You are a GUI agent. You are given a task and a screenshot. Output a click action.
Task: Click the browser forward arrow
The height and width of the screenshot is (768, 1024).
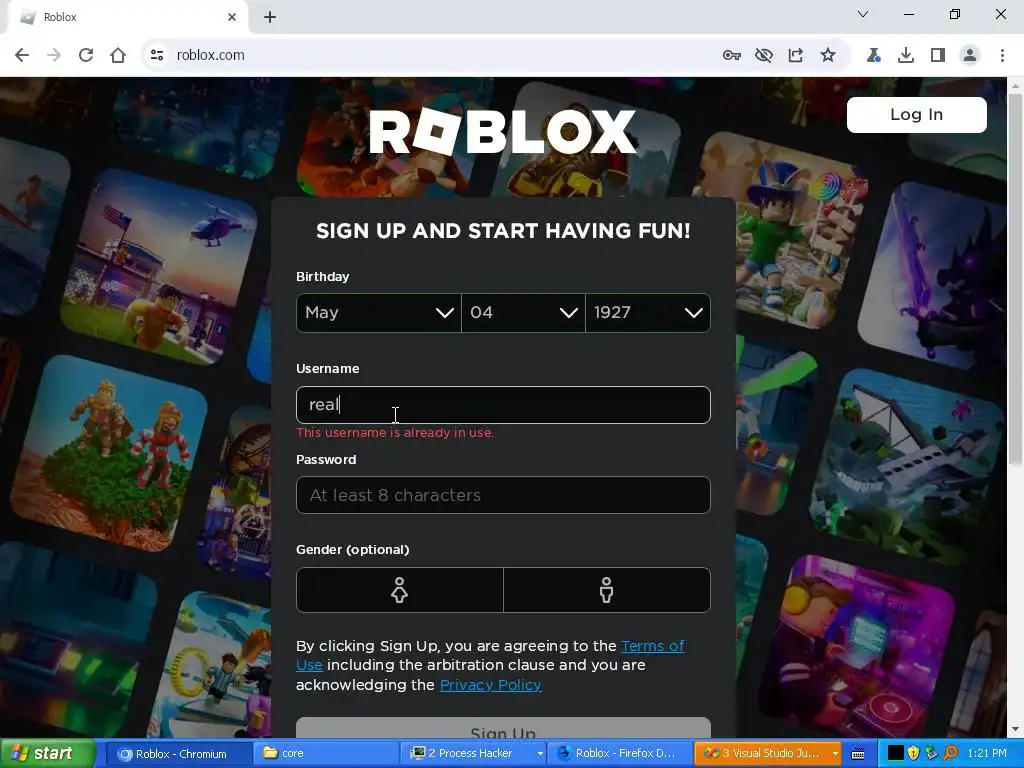pyautogui.click(x=54, y=56)
